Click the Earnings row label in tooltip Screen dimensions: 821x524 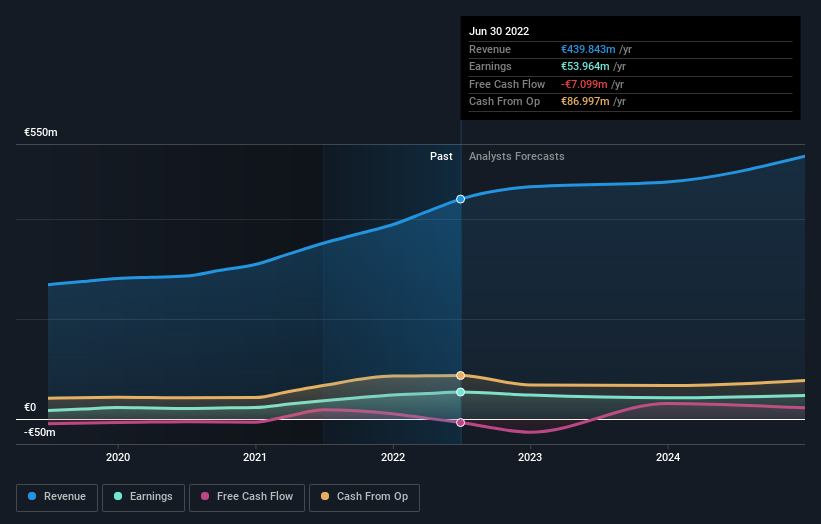click(490, 66)
